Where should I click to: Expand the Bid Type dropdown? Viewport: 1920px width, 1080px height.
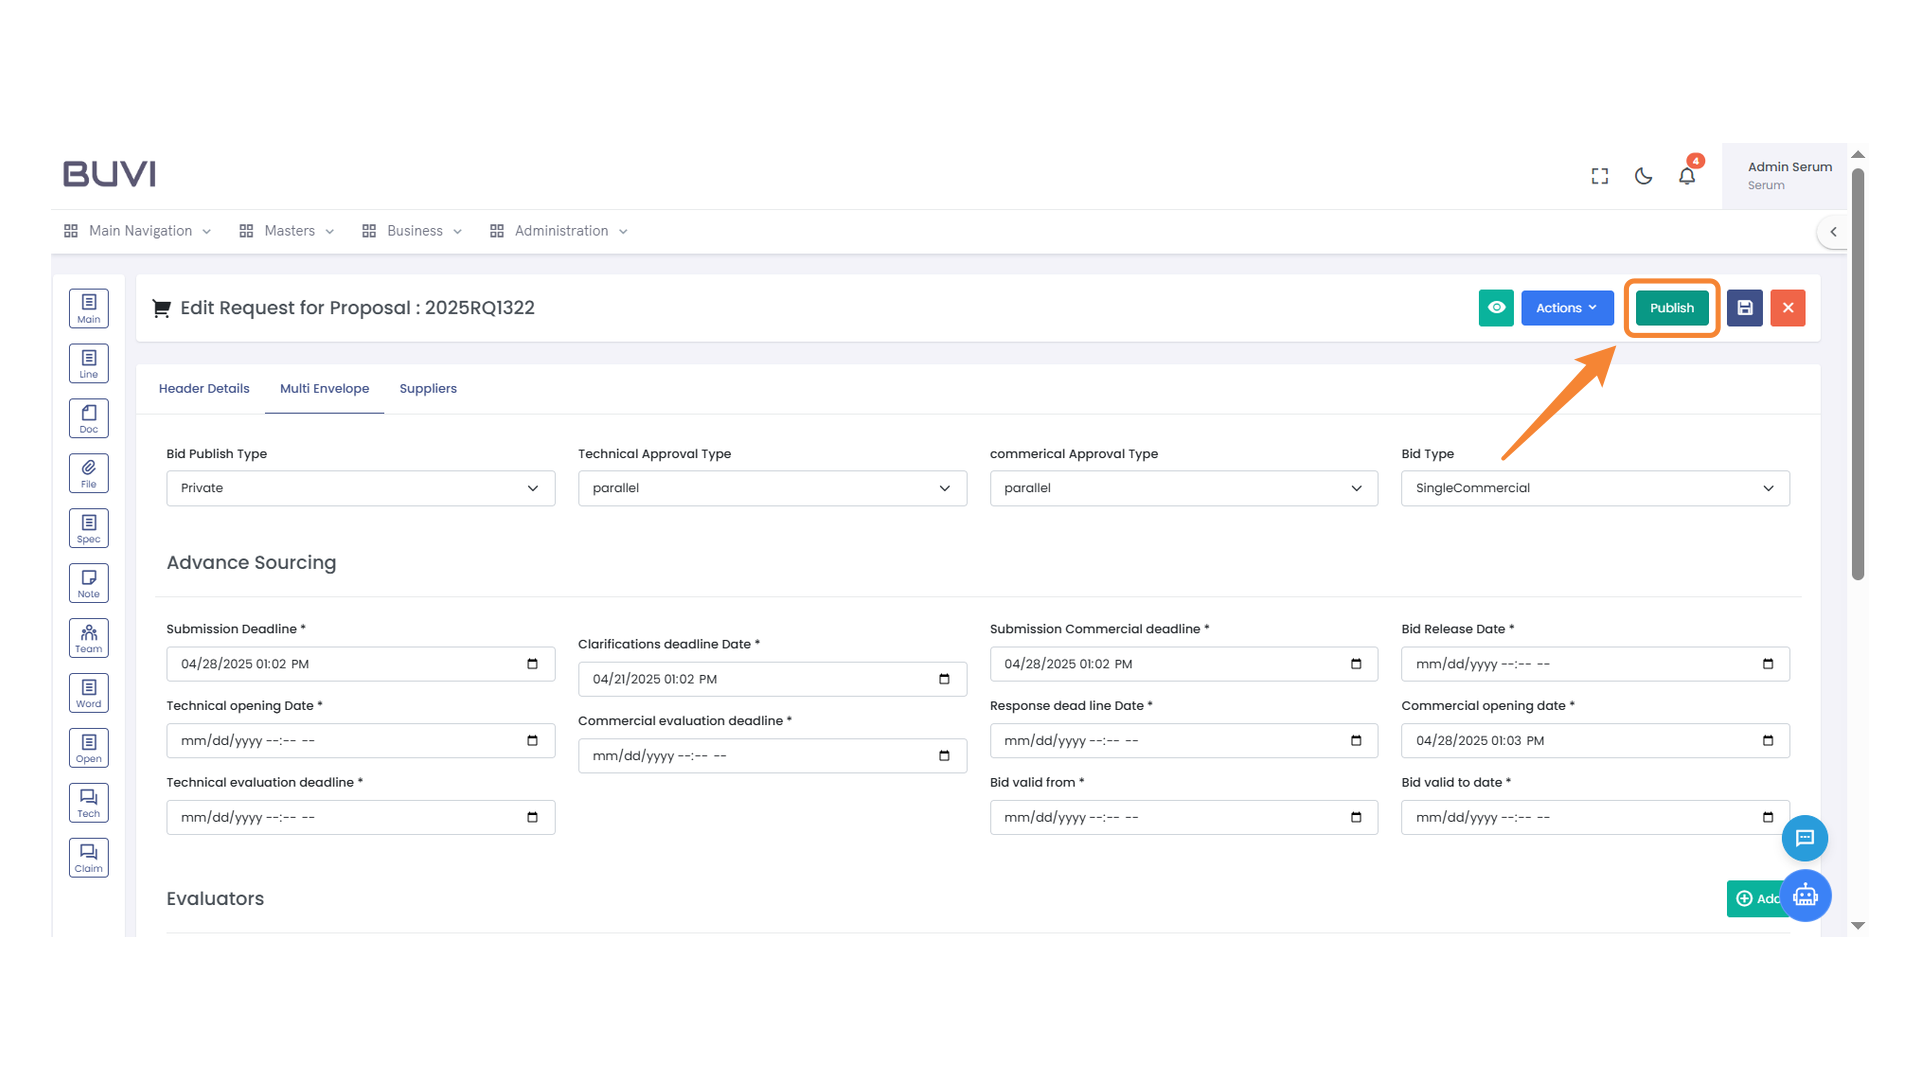[1594, 488]
